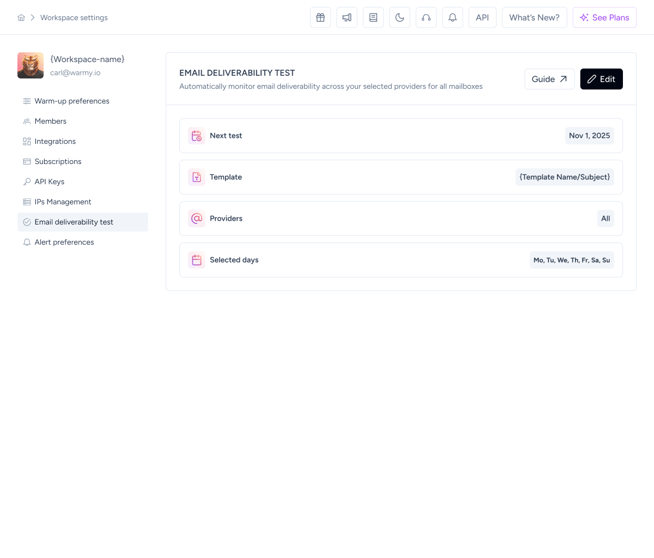Image resolution: width=654 pixels, height=558 pixels.
Task: Click the API Keys key icon
Action: (x=27, y=182)
